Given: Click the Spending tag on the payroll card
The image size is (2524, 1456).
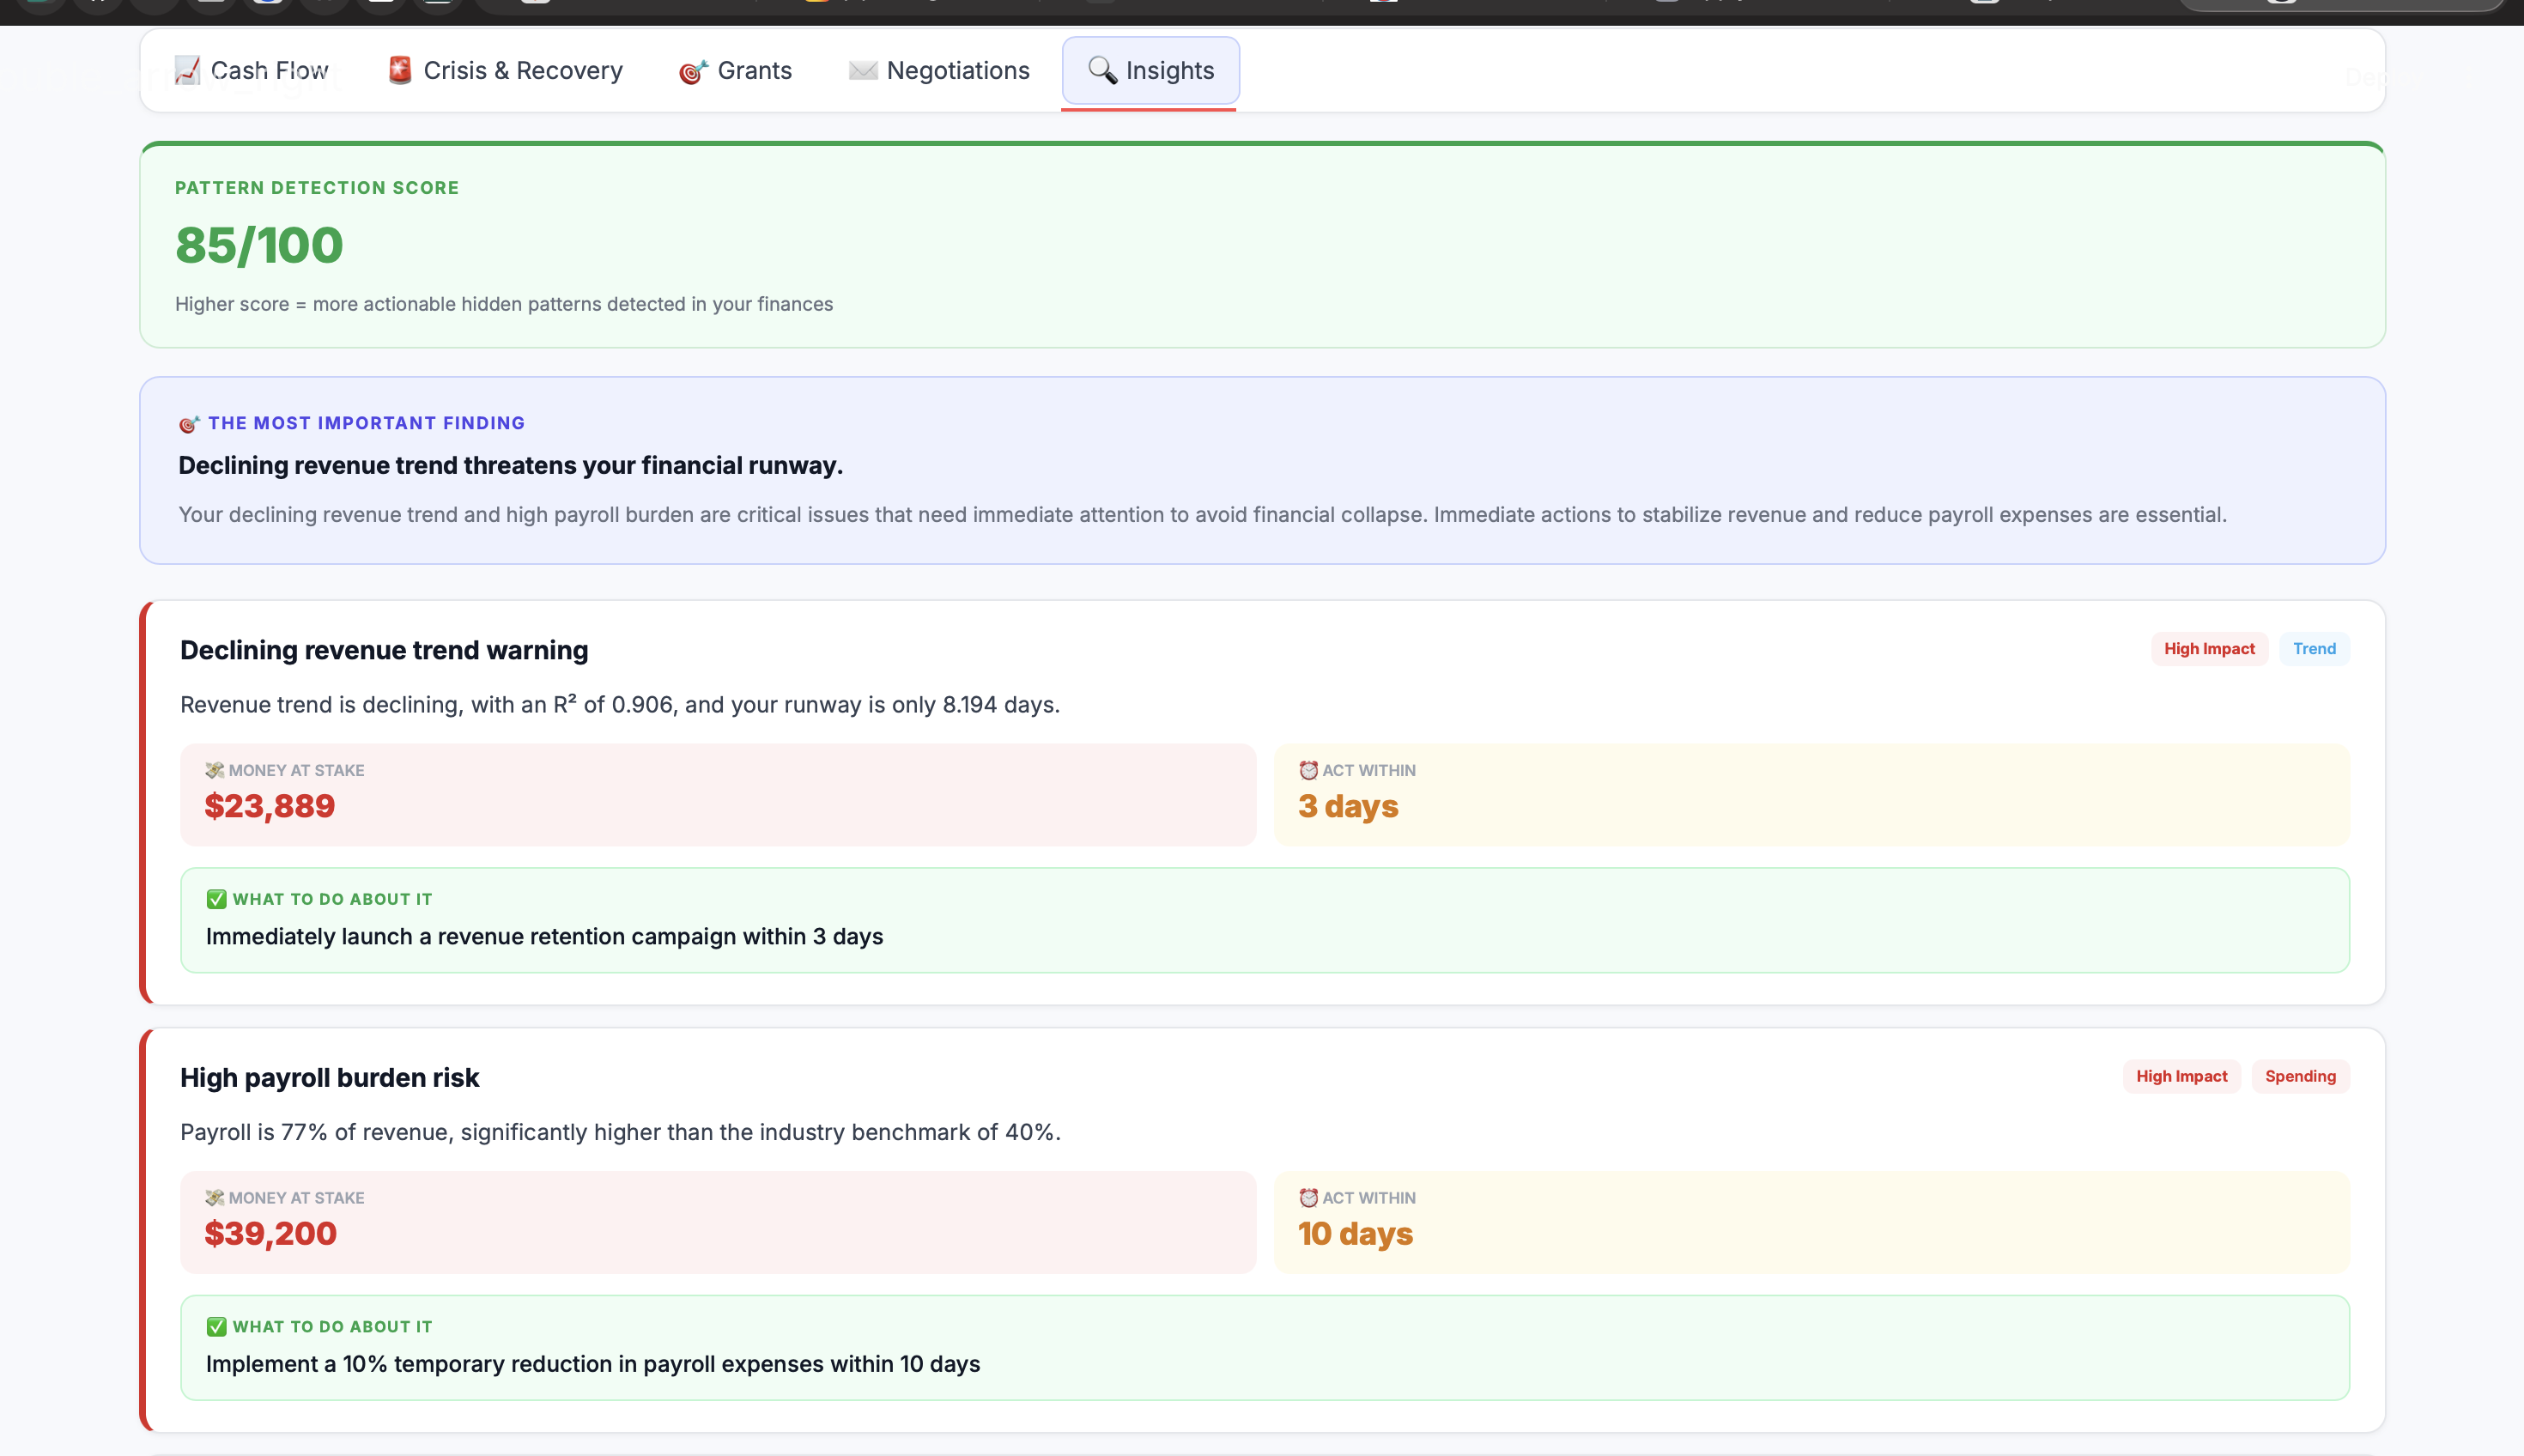Looking at the screenshot, I should point(2299,1076).
